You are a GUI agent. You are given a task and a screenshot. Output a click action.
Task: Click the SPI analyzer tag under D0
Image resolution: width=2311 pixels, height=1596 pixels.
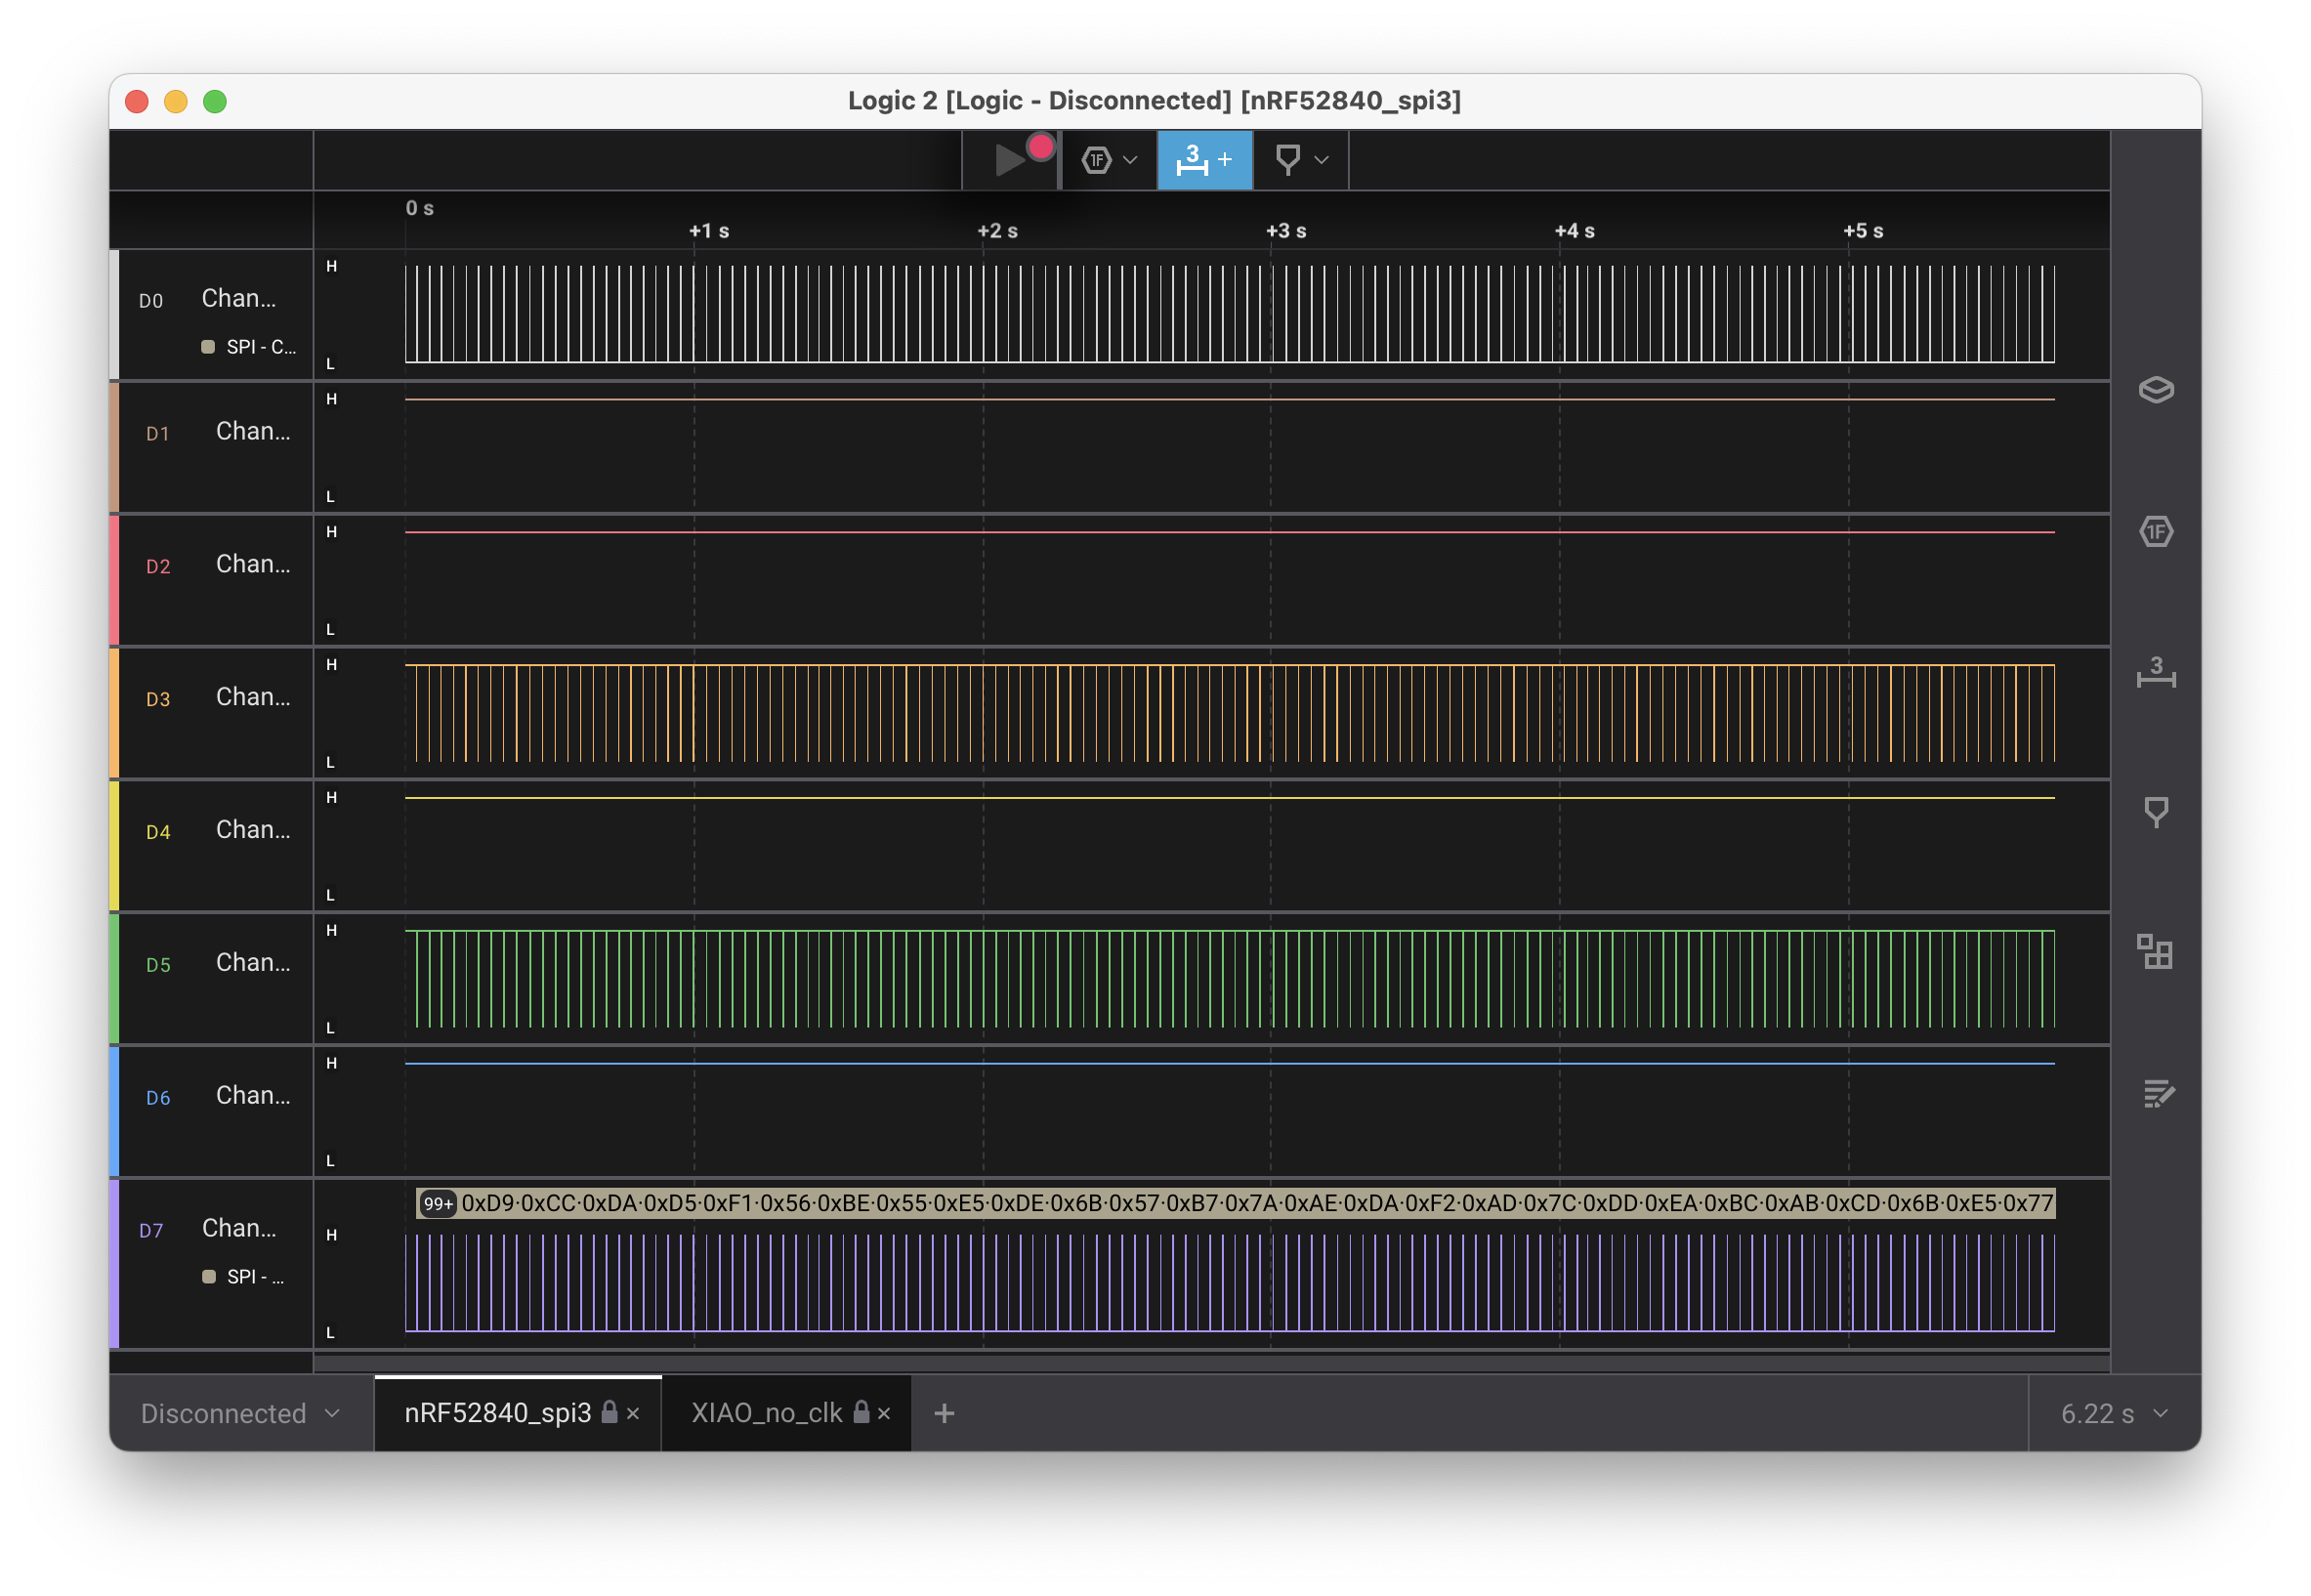coord(249,347)
